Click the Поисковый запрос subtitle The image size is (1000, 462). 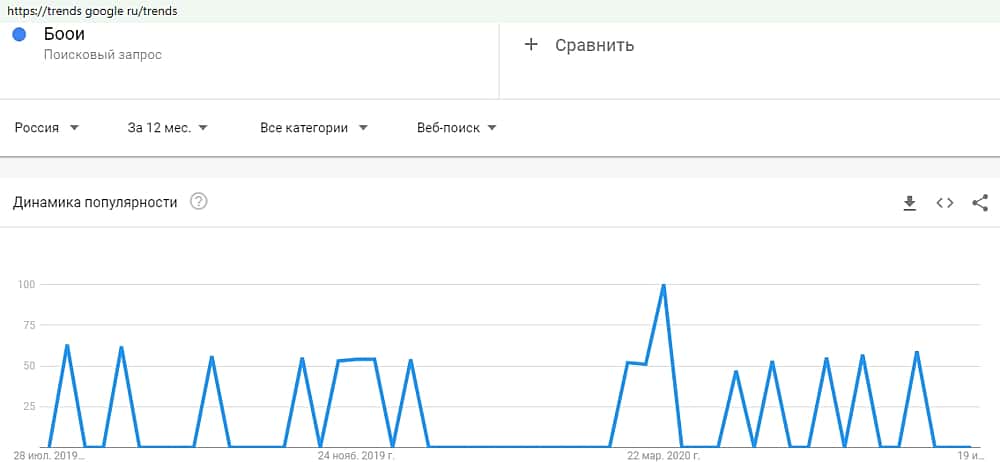tap(103, 55)
